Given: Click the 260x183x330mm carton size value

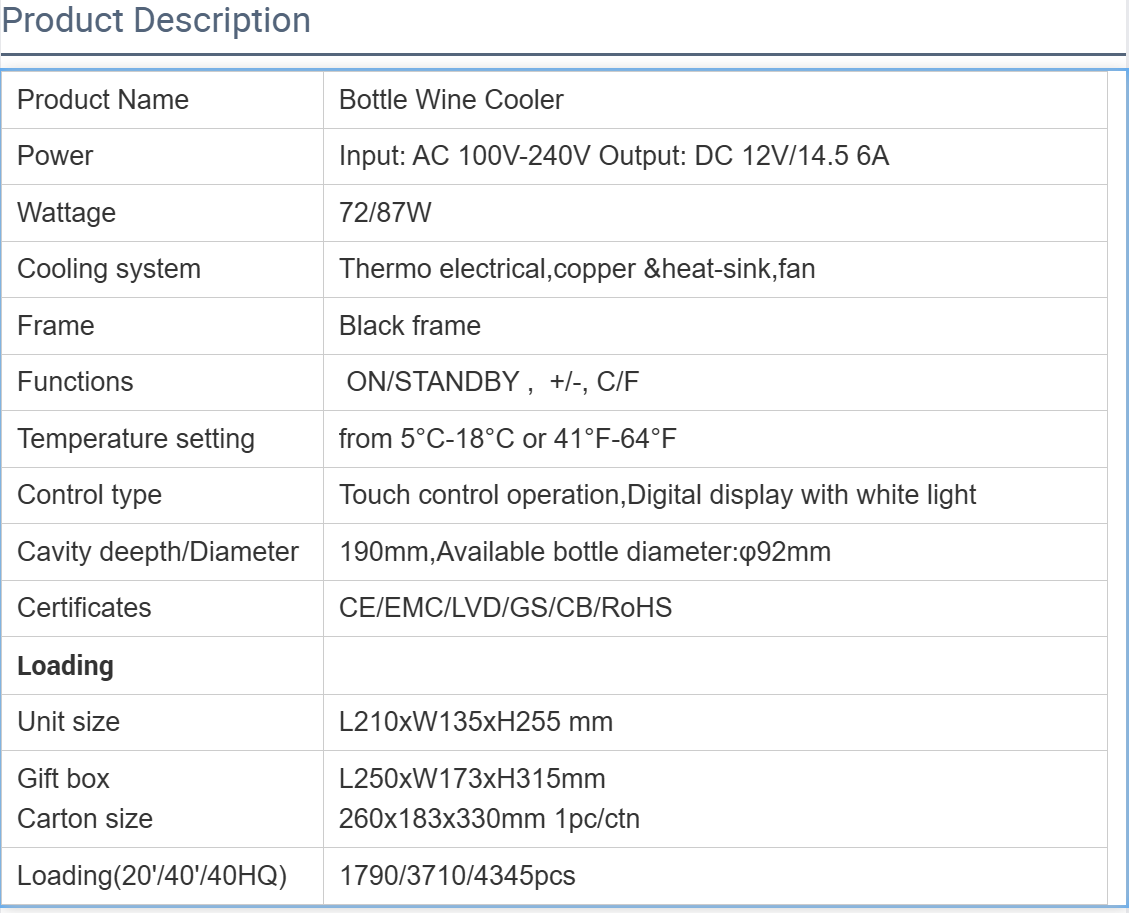Looking at the screenshot, I should click(489, 819).
